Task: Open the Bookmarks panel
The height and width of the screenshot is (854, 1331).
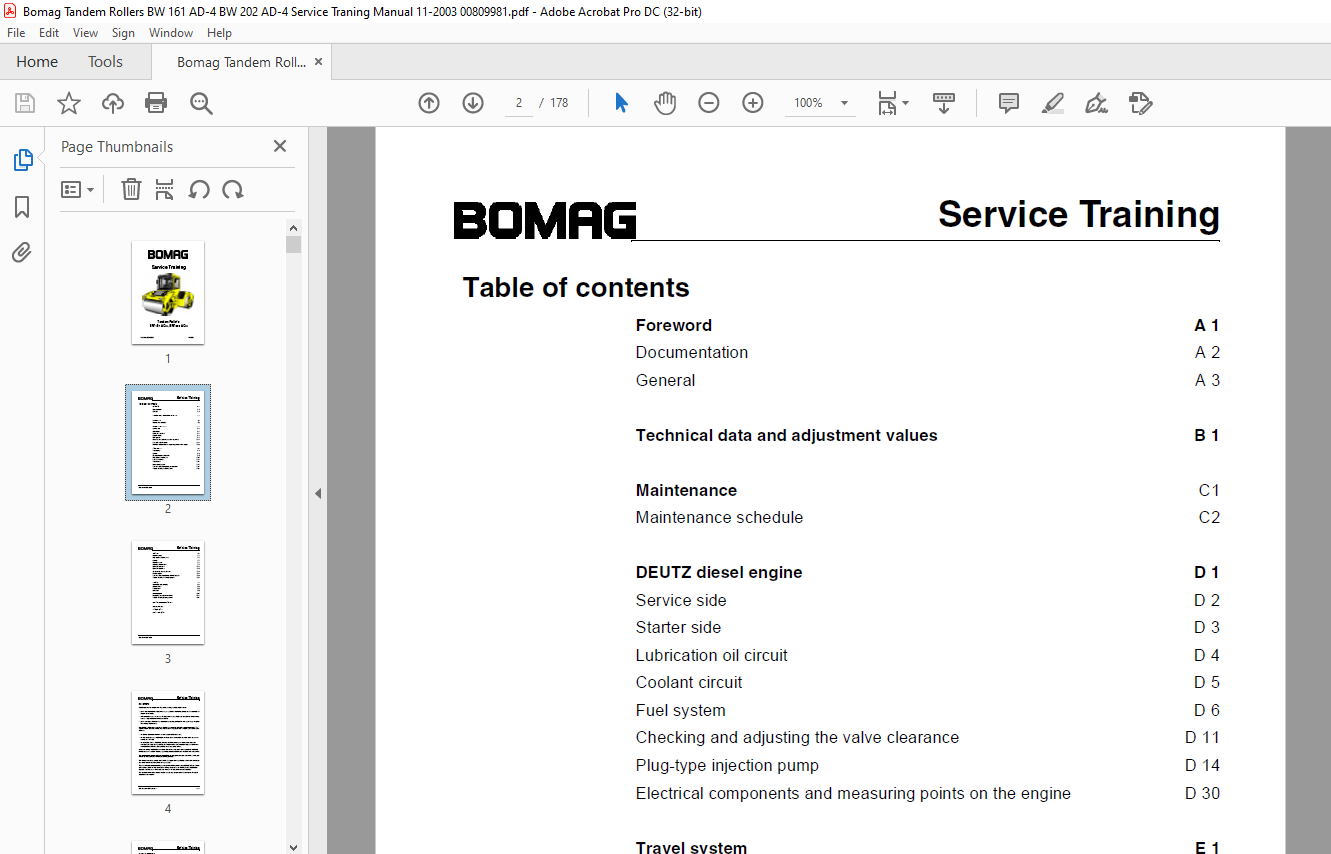Action: pos(22,207)
